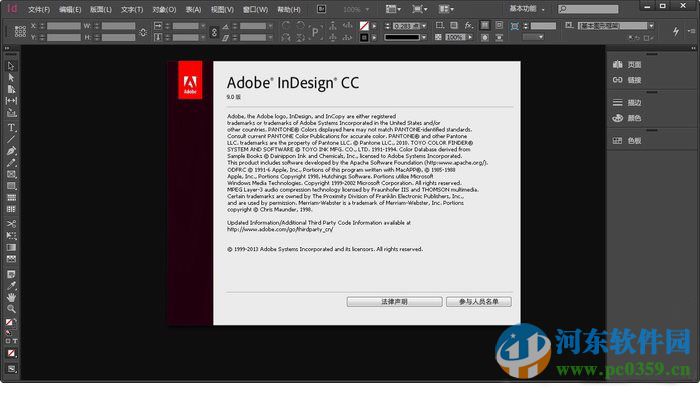
Task: Select the Rectangle Frame tool
Action: [11, 174]
